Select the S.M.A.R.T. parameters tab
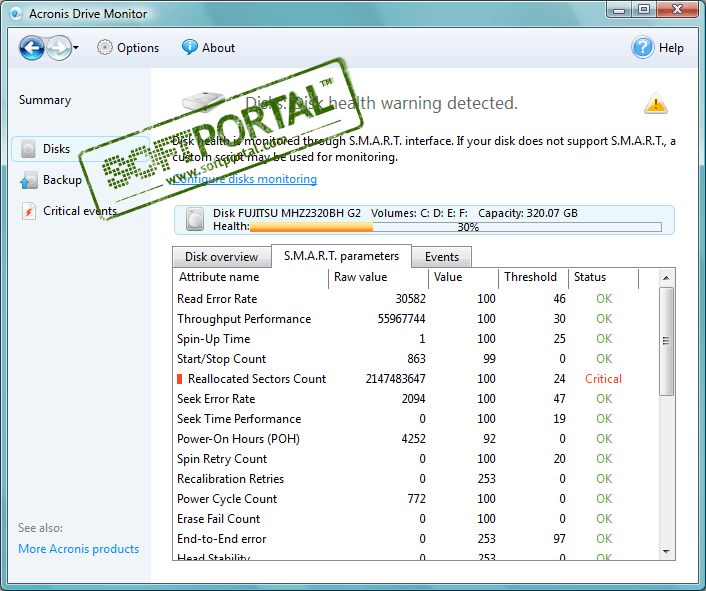Screen dimensions: 706x591 point(341,256)
